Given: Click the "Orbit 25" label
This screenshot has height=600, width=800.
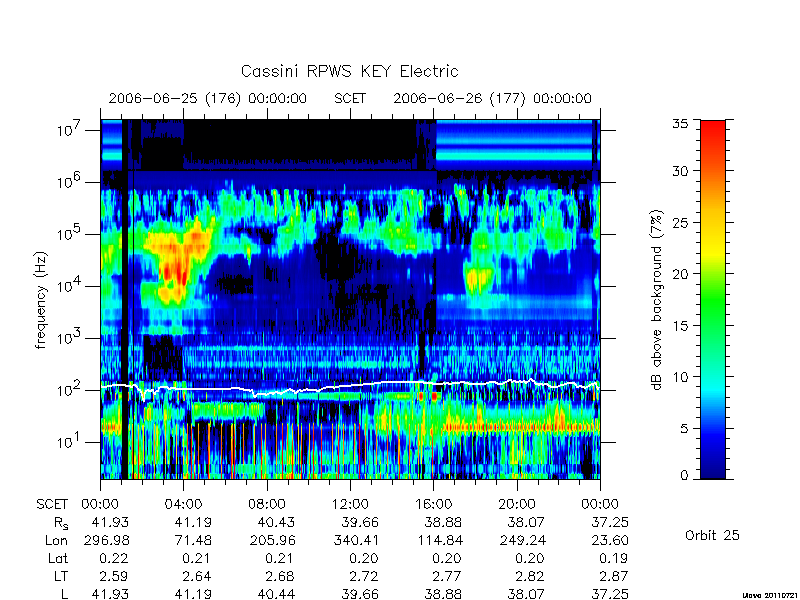Looking at the screenshot, I should click(712, 535).
